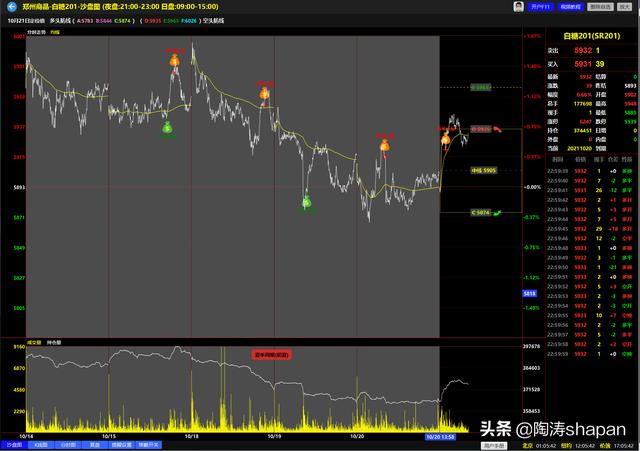
Task: Switch to the K线图 tab
Action: (41, 444)
